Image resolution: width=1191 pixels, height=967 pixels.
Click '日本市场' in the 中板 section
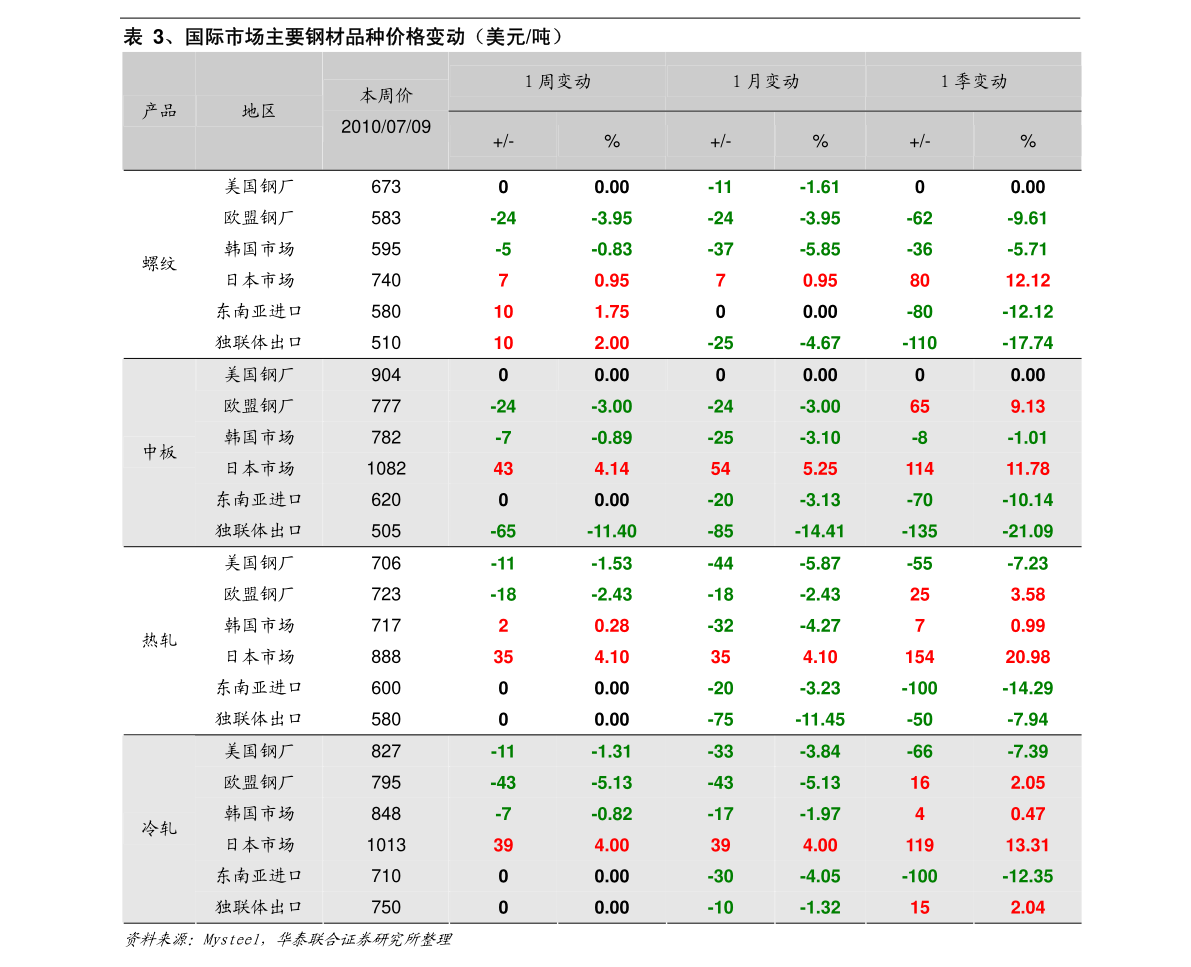(258, 469)
